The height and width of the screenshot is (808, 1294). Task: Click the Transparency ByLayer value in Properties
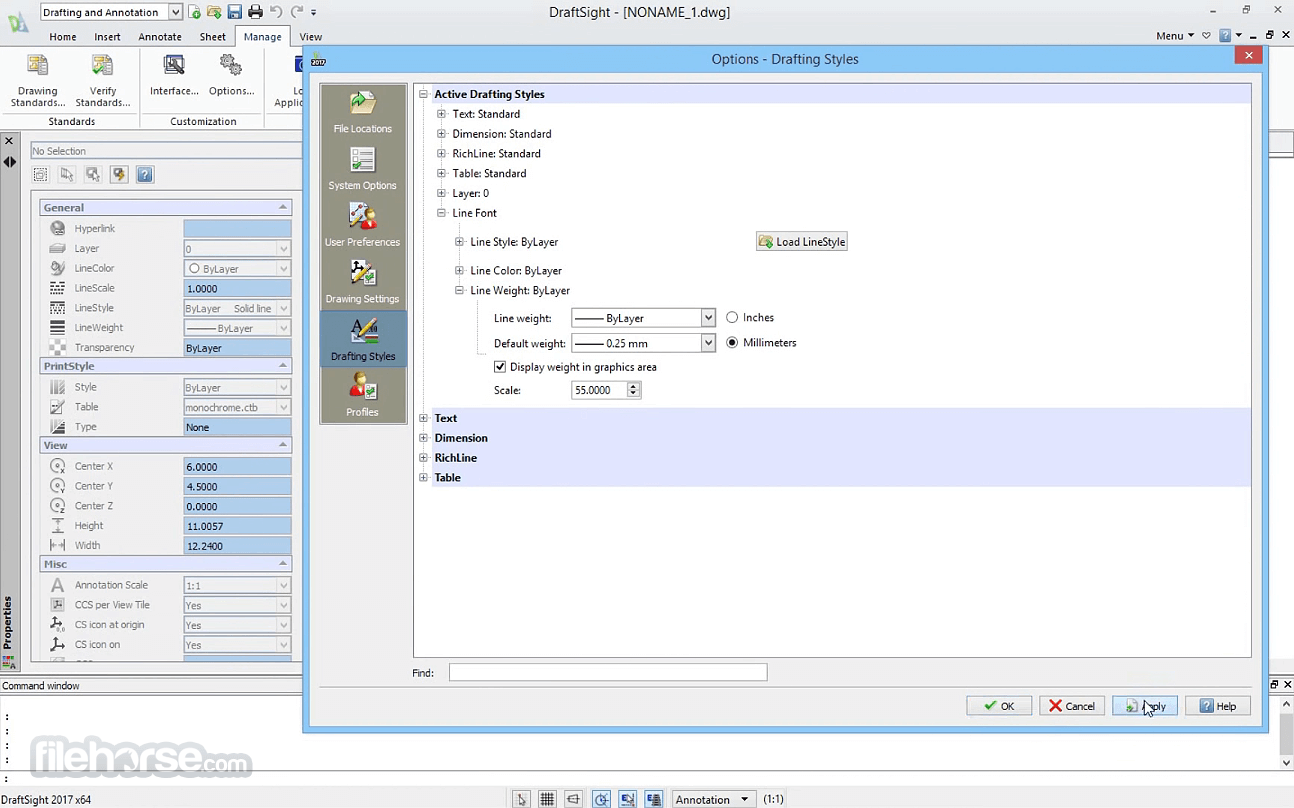coord(237,348)
